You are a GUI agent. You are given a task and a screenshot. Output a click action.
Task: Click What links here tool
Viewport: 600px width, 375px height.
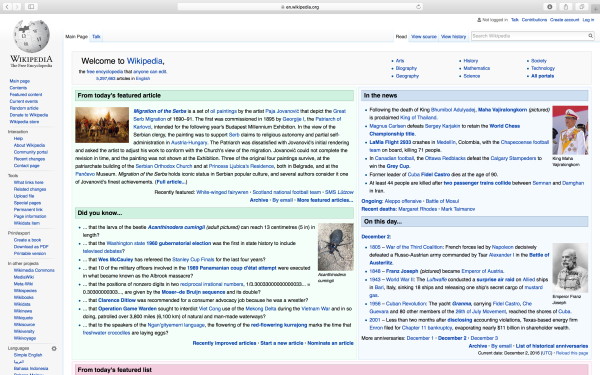pos(29,183)
